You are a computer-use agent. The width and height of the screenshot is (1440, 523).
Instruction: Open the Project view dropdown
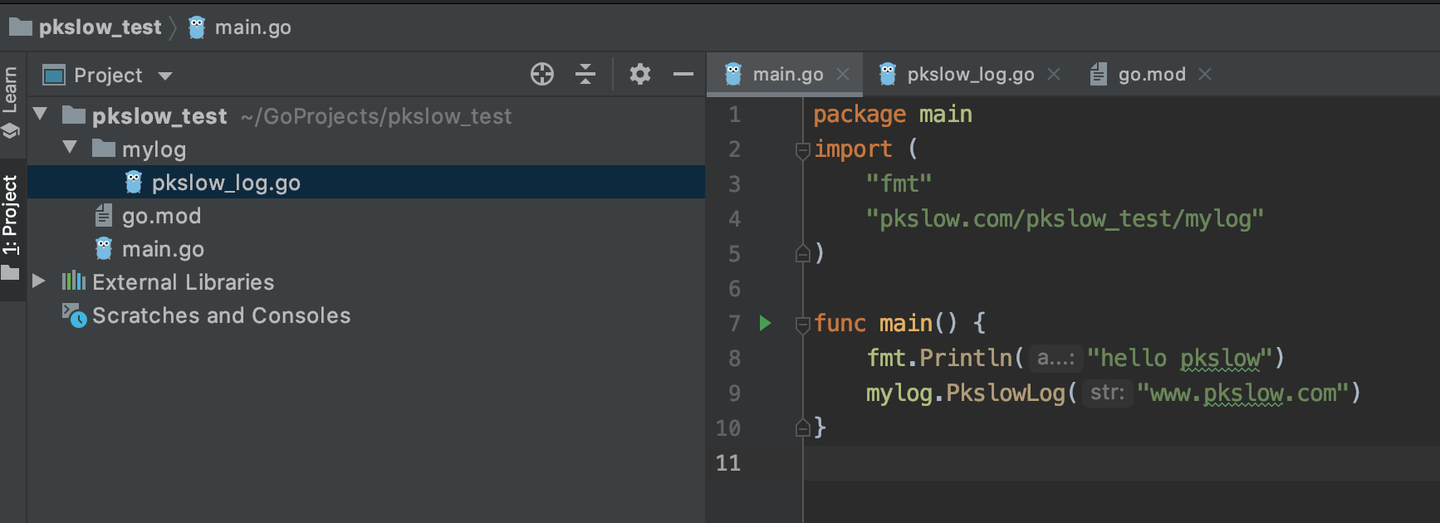(x=108, y=75)
